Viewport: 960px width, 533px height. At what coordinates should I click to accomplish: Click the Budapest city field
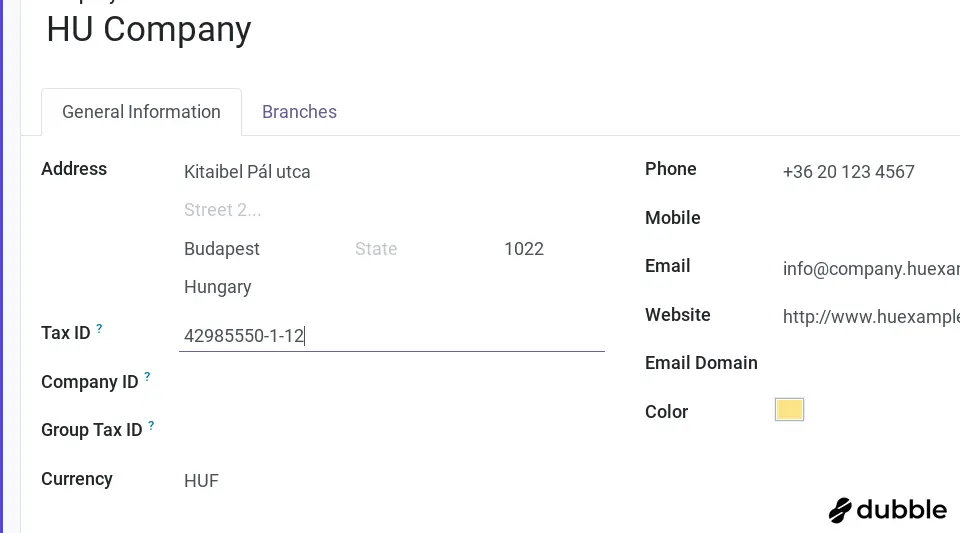pyautogui.click(x=260, y=249)
